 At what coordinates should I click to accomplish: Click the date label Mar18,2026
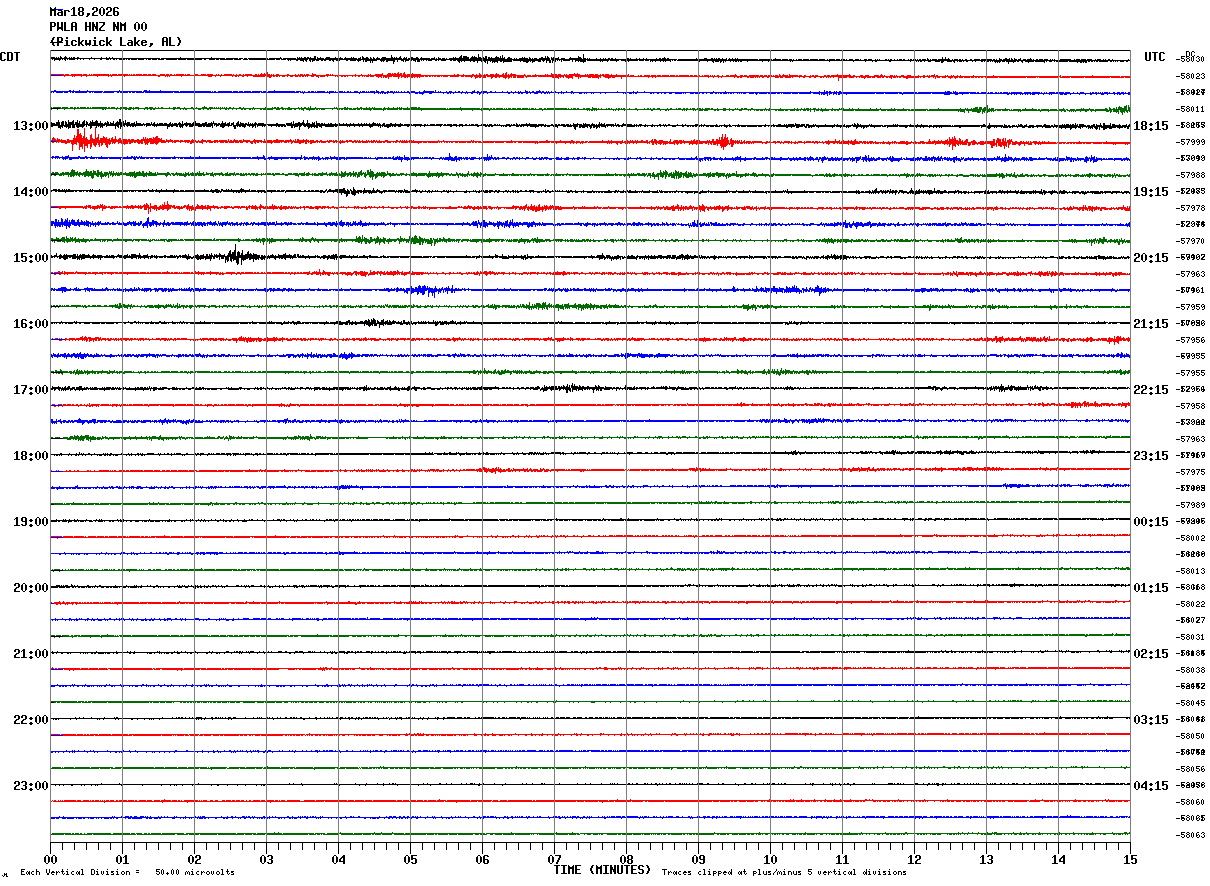(84, 12)
